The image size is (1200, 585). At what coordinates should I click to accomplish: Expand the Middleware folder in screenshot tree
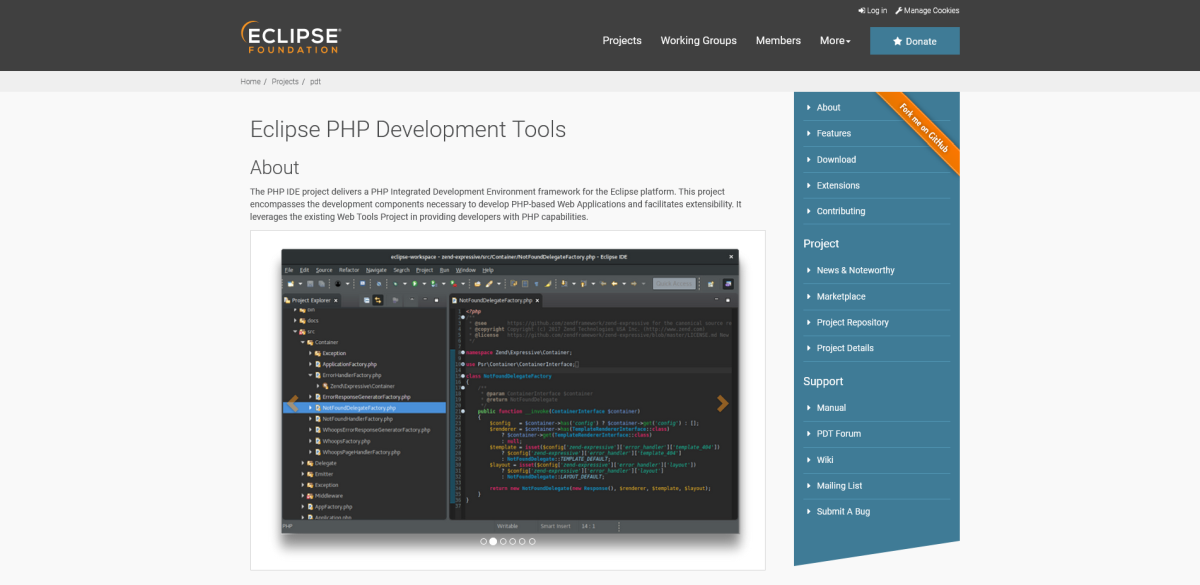click(303, 495)
